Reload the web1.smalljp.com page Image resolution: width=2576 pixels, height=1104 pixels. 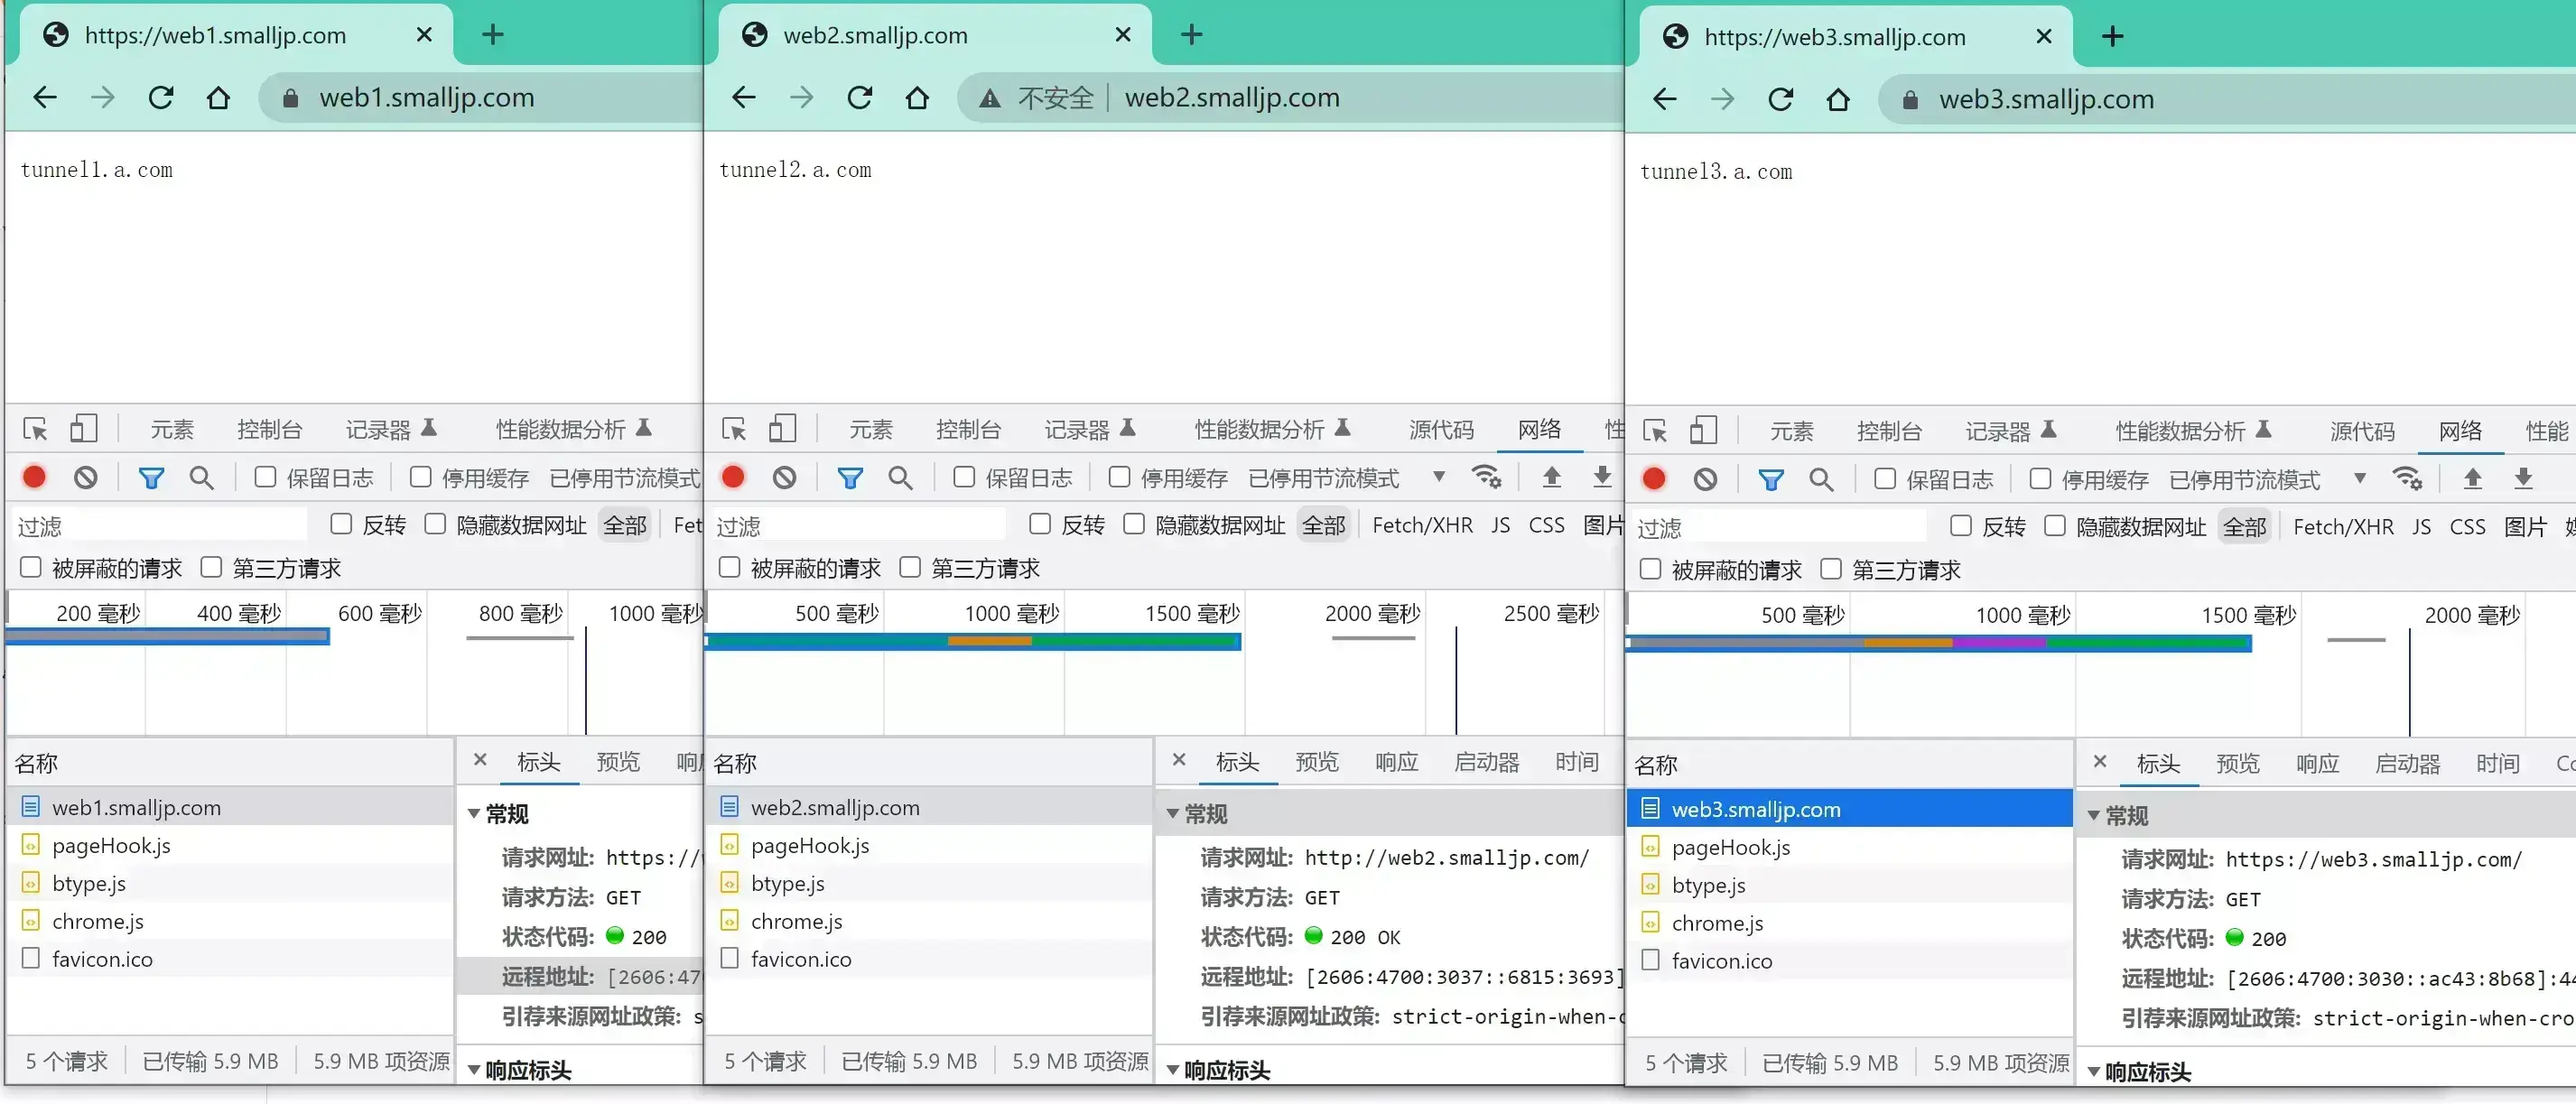pos(161,98)
